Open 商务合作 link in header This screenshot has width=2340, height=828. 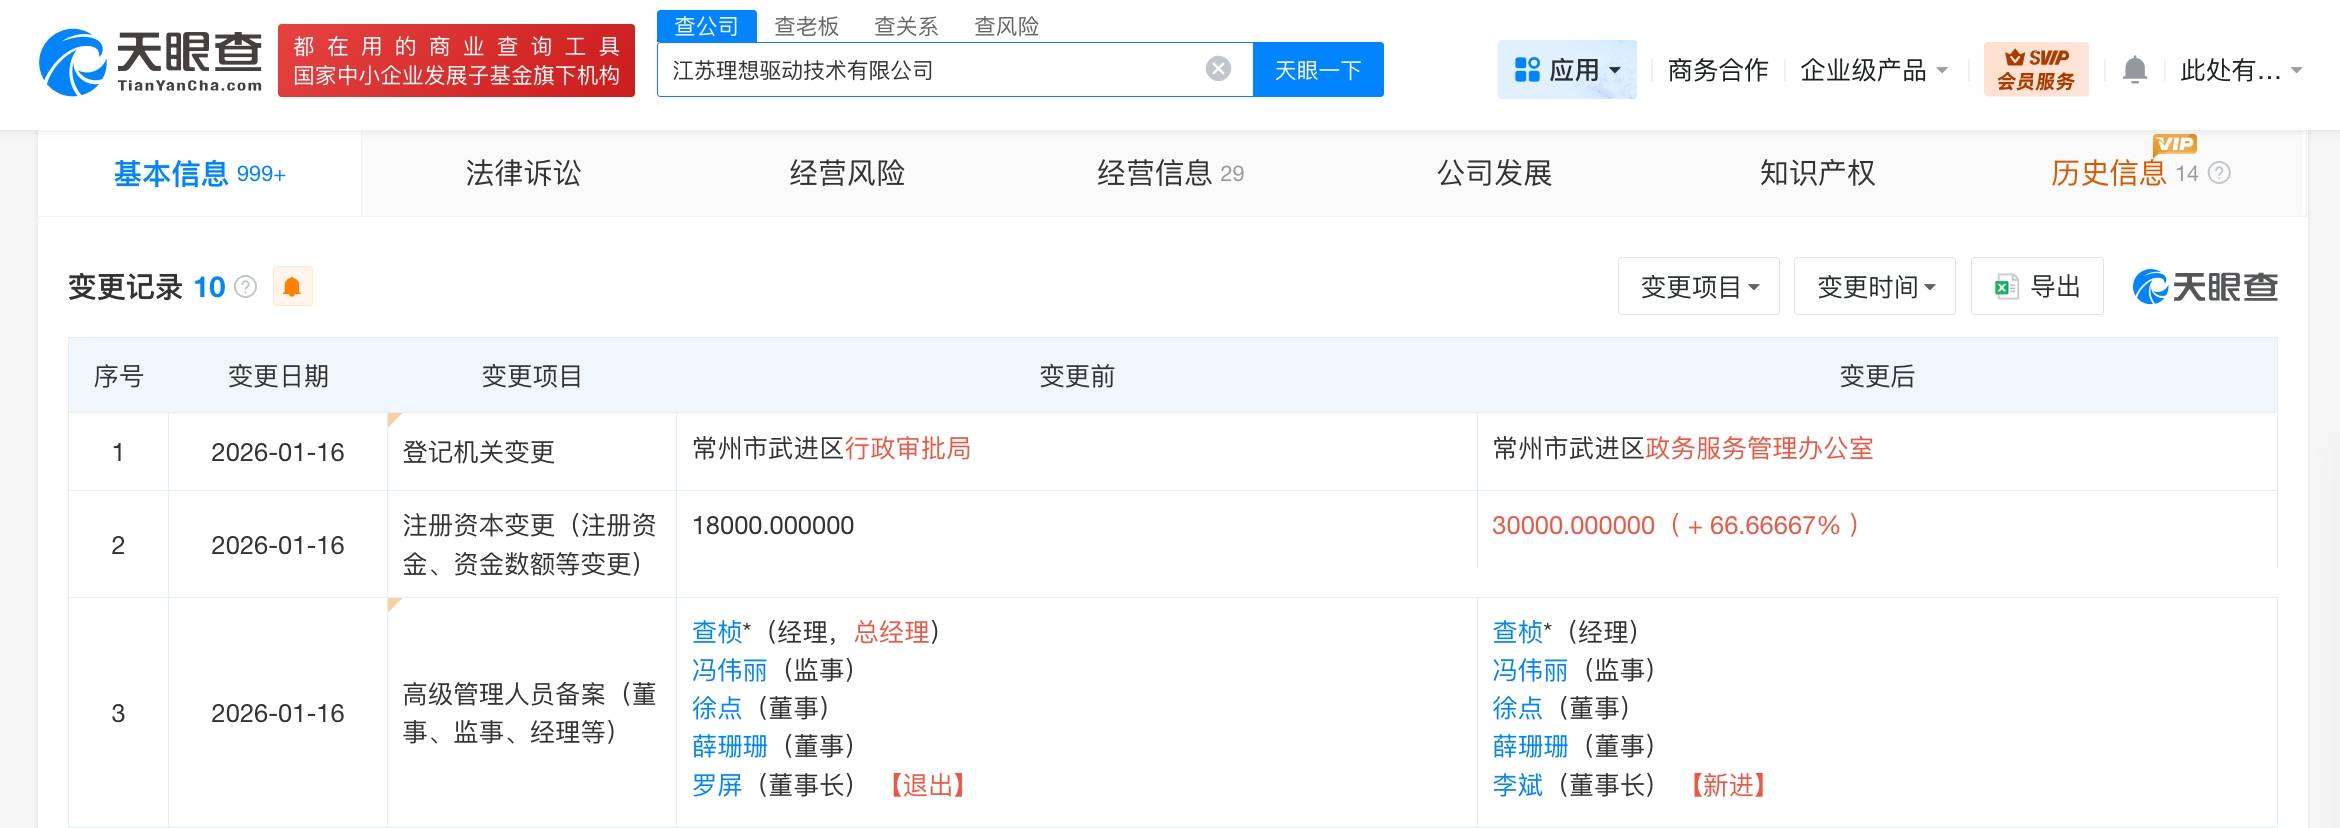[1717, 70]
